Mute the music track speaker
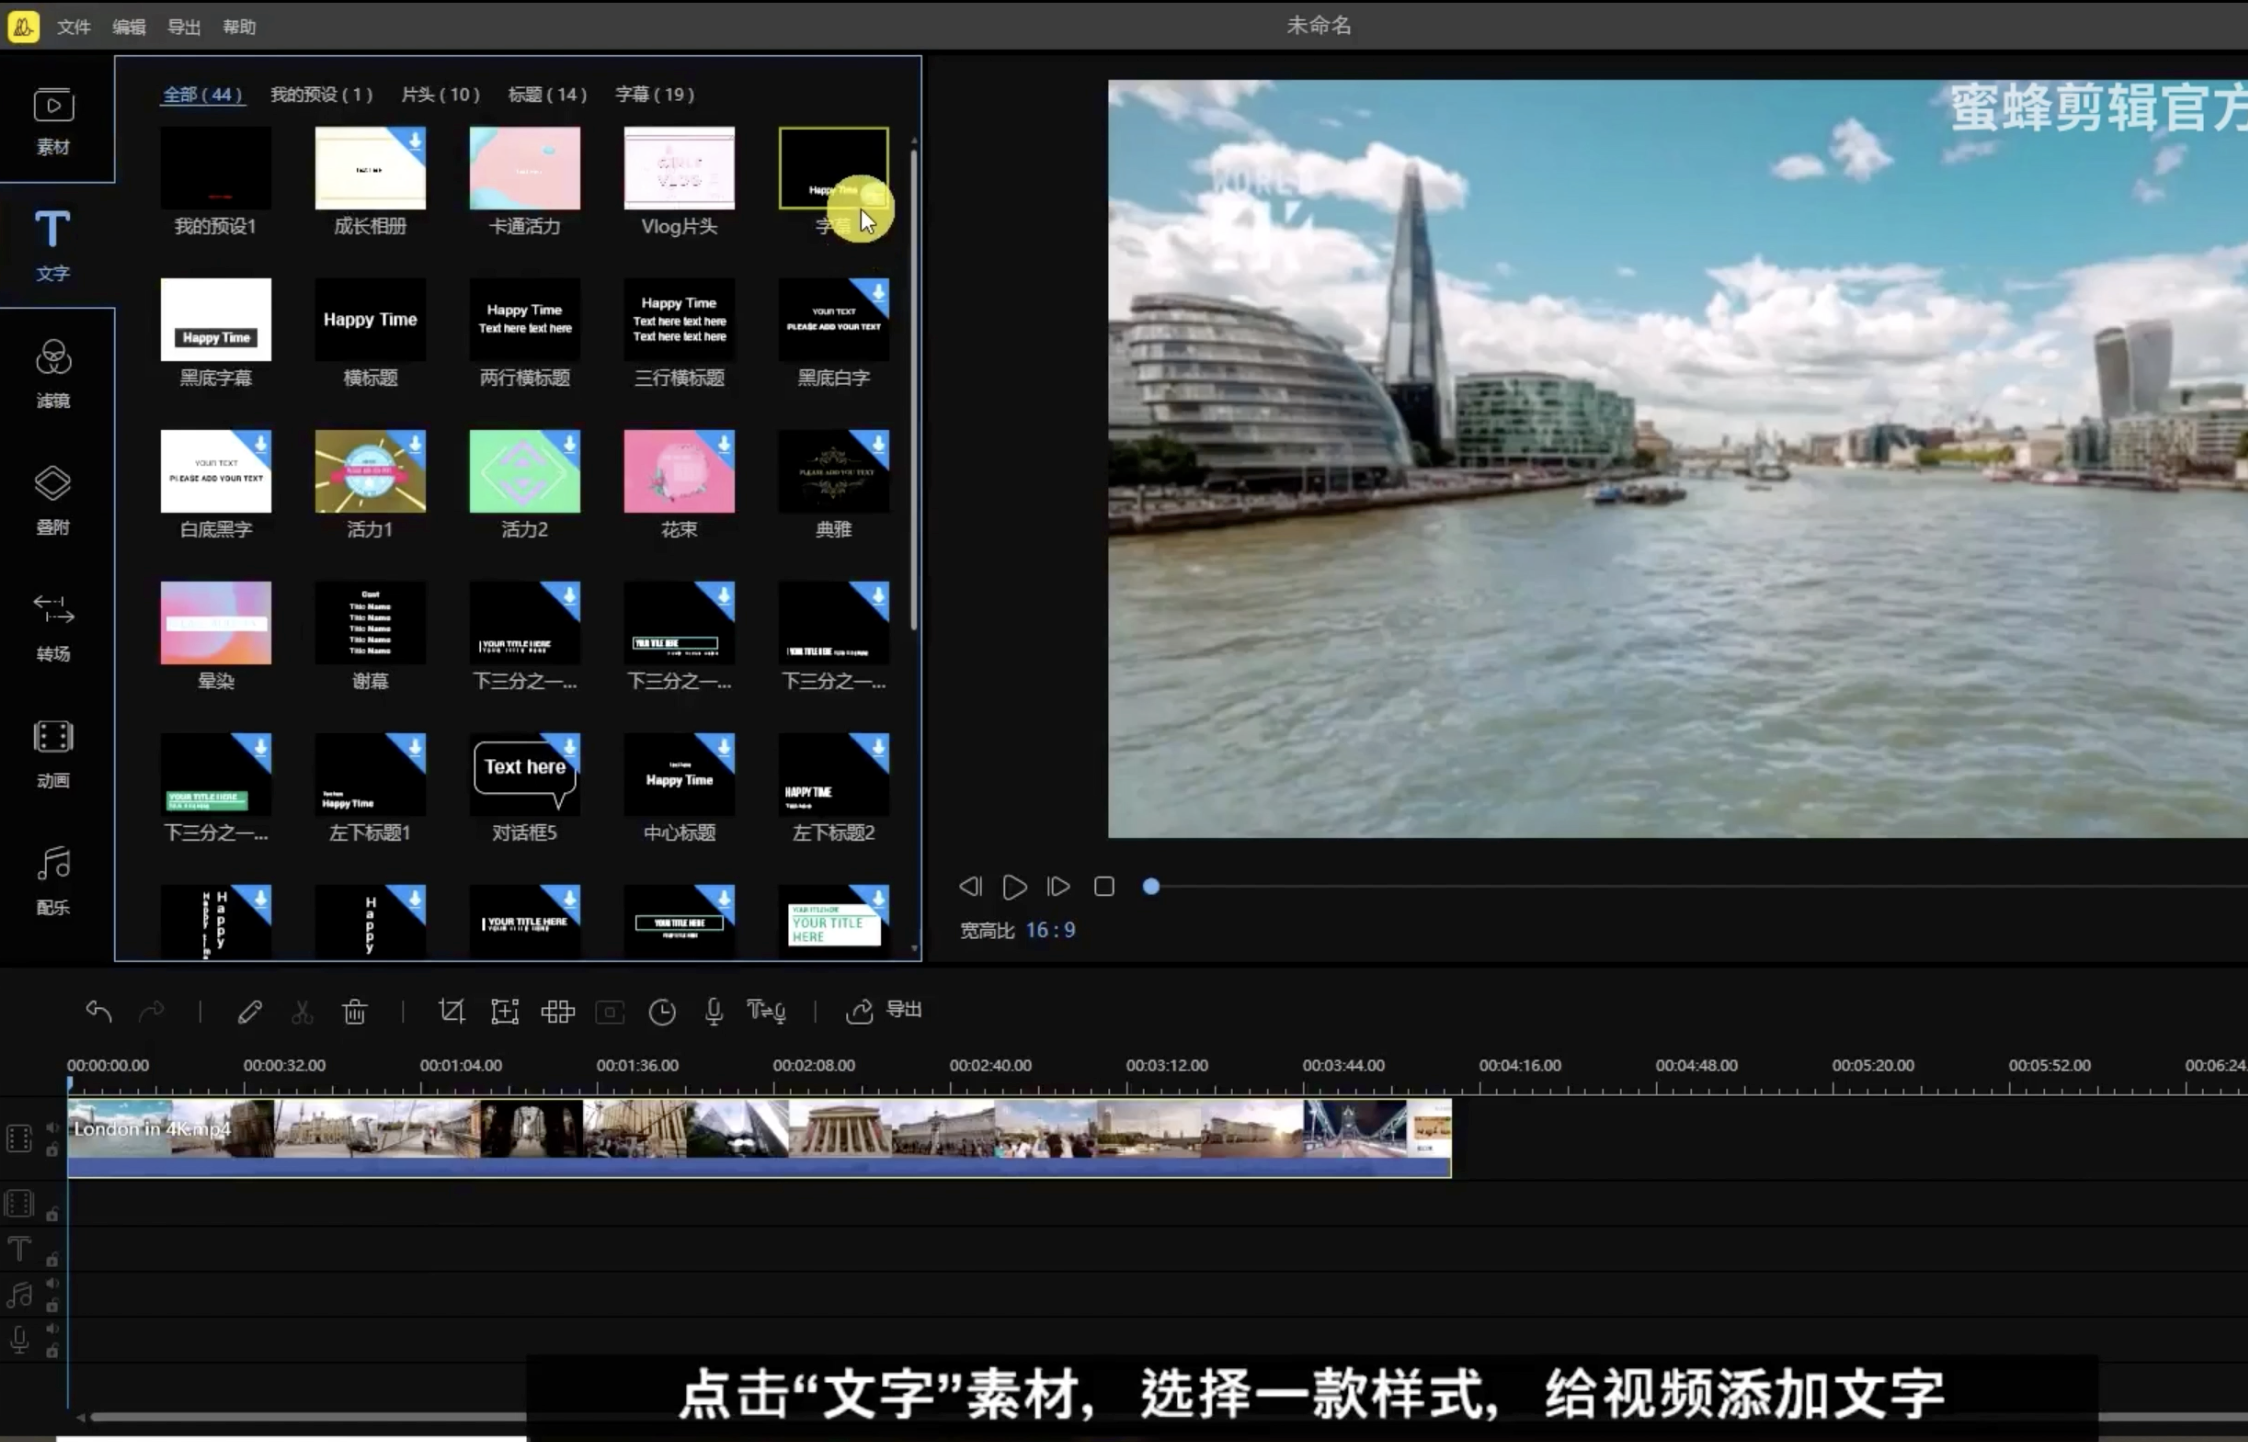 pos(52,1283)
